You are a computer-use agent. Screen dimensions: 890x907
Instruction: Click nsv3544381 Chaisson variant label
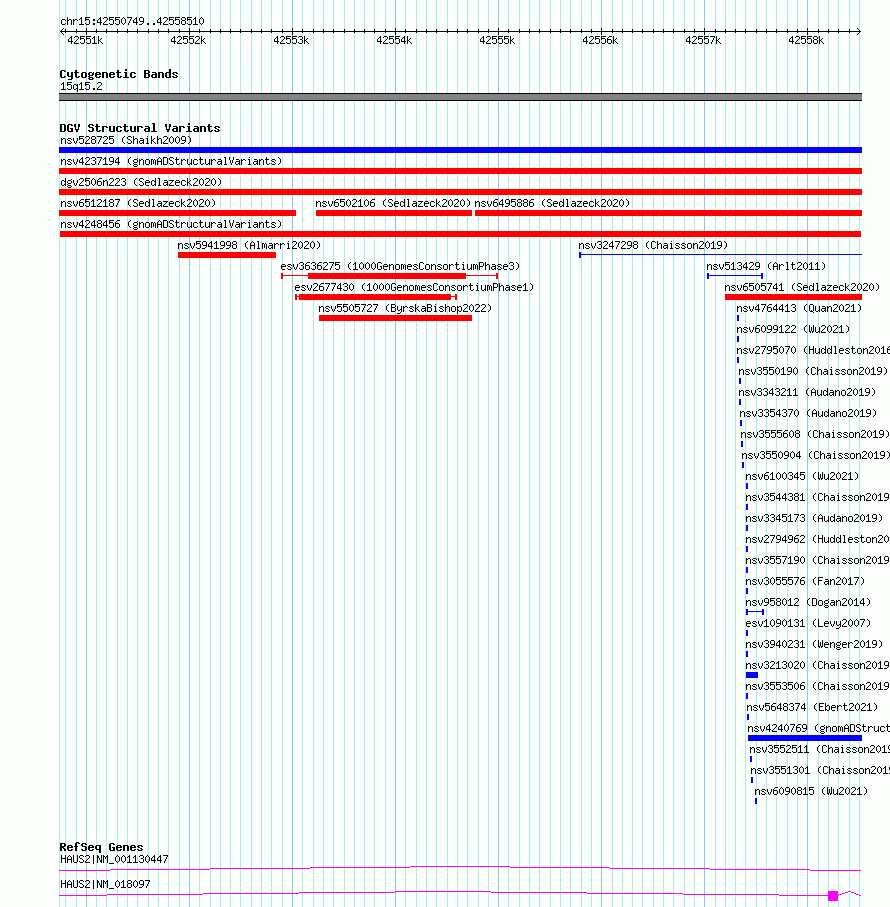817,497
